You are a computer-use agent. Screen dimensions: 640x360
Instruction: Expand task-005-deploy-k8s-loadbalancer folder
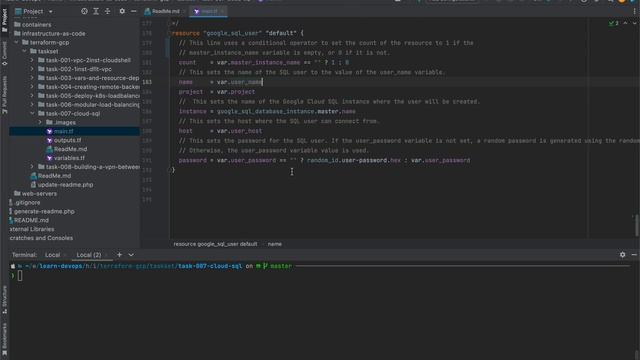click(32, 96)
